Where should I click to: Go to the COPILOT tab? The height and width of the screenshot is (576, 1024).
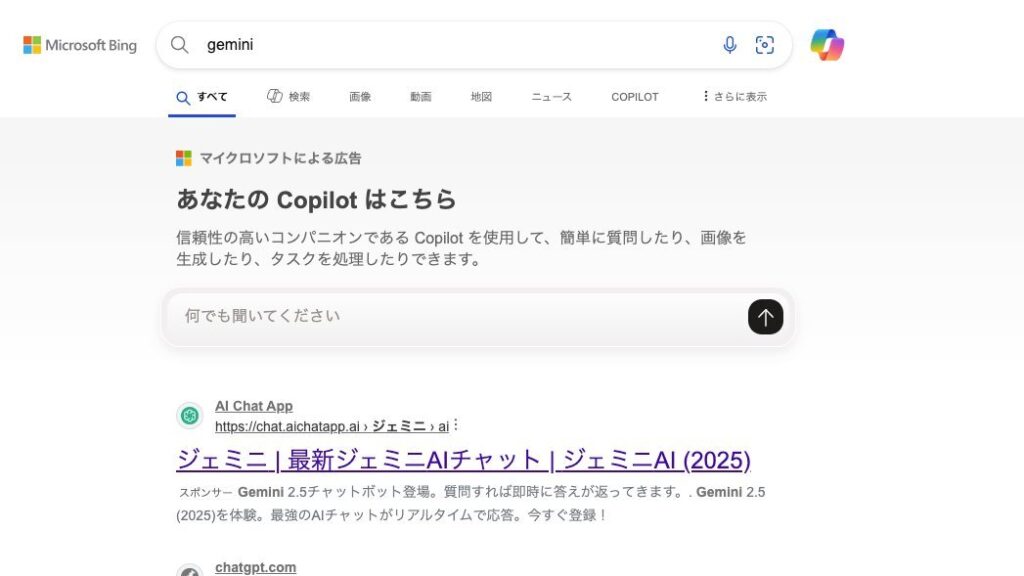pos(635,97)
